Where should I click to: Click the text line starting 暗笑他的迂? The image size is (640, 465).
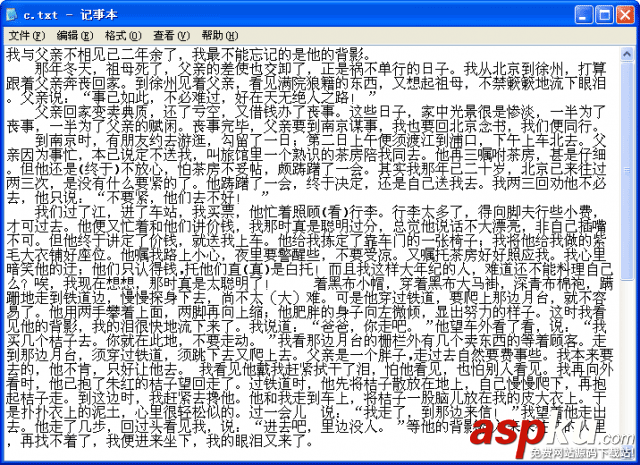pos(309,269)
